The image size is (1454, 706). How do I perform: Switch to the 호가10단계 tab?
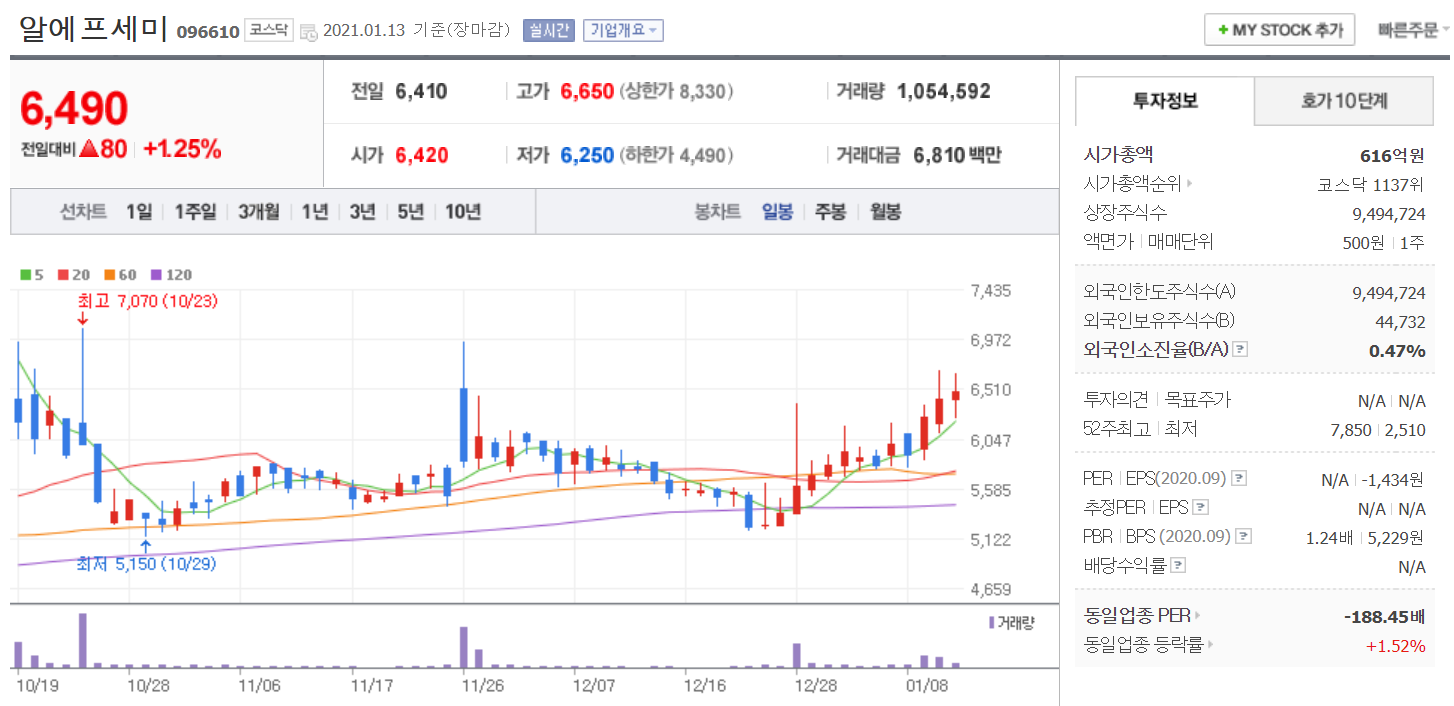[1344, 100]
